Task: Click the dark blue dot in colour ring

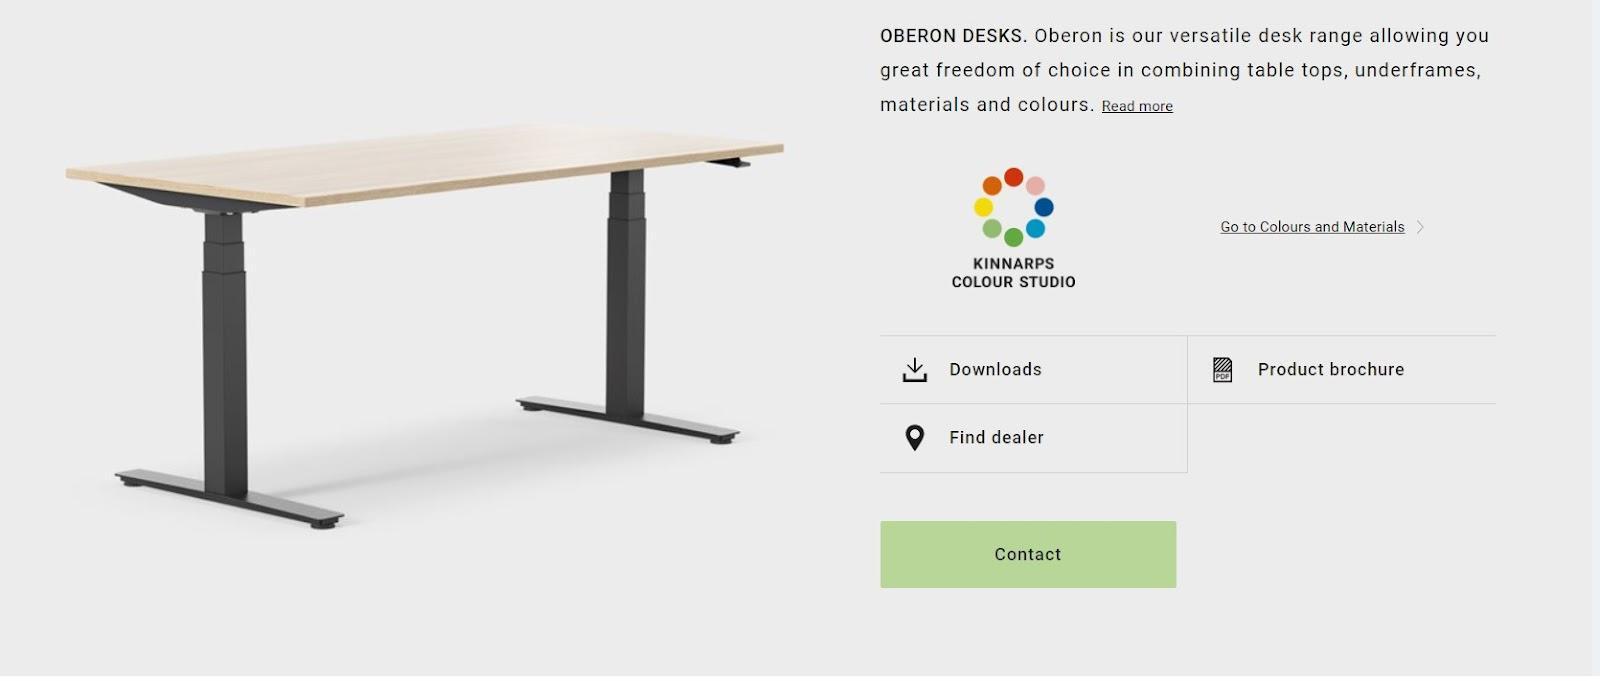Action: tap(1043, 207)
